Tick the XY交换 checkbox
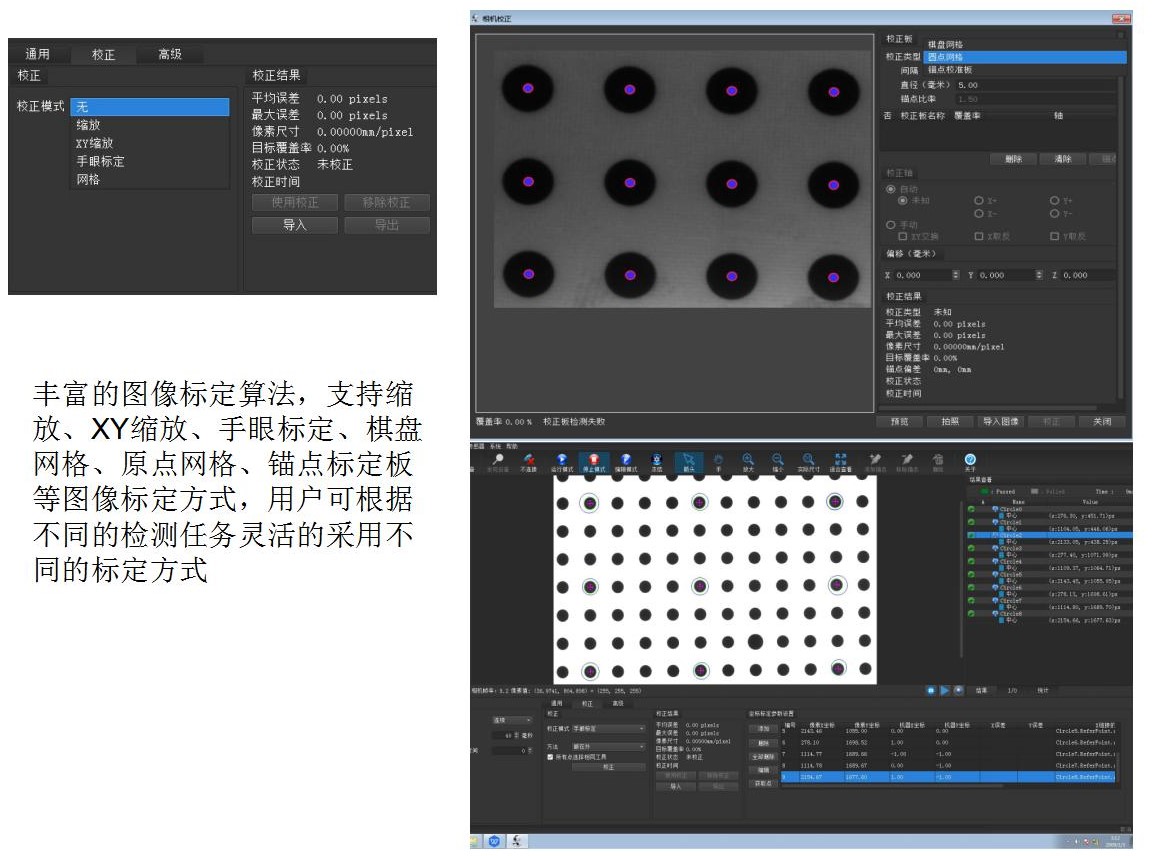The image size is (1160, 856). [903, 236]
